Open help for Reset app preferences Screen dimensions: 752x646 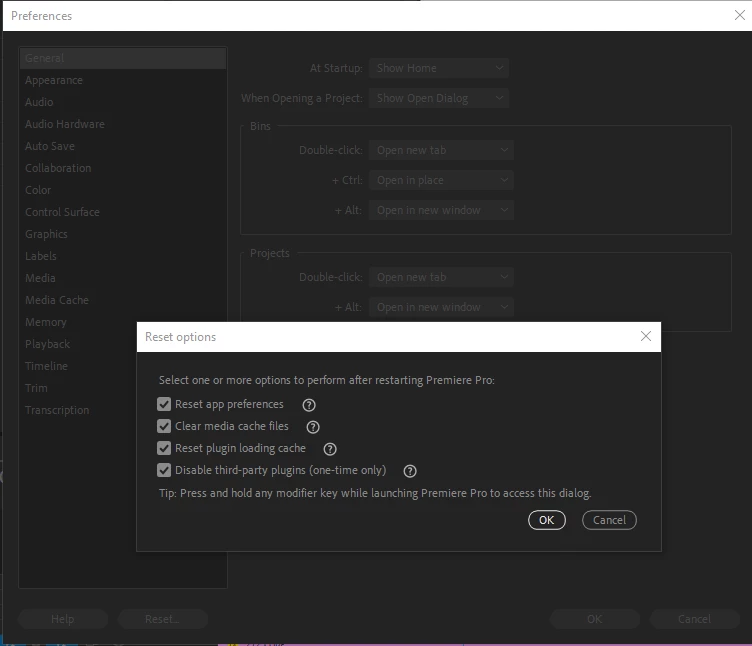(x=309, y=405)
